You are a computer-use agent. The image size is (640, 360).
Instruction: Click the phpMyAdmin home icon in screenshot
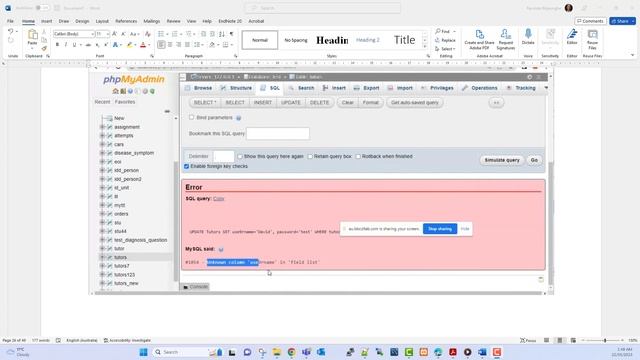pyautogui.click(x=116, y=91)
